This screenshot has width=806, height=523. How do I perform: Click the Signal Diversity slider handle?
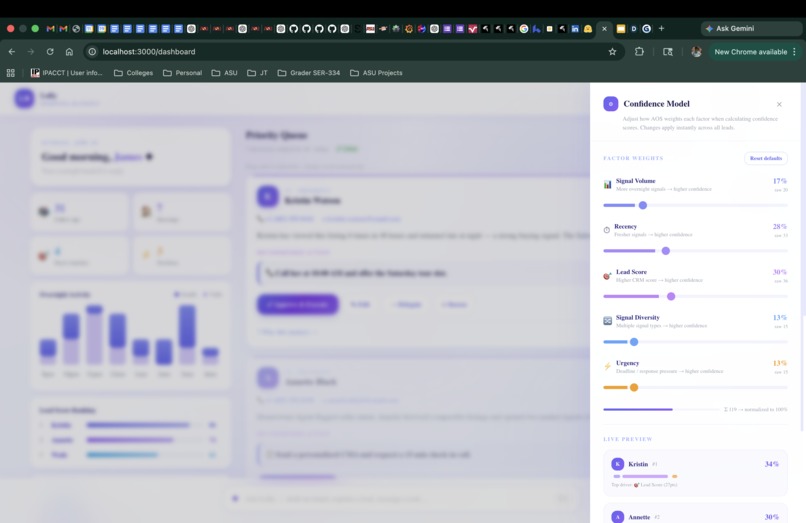(x=634, y=342)
